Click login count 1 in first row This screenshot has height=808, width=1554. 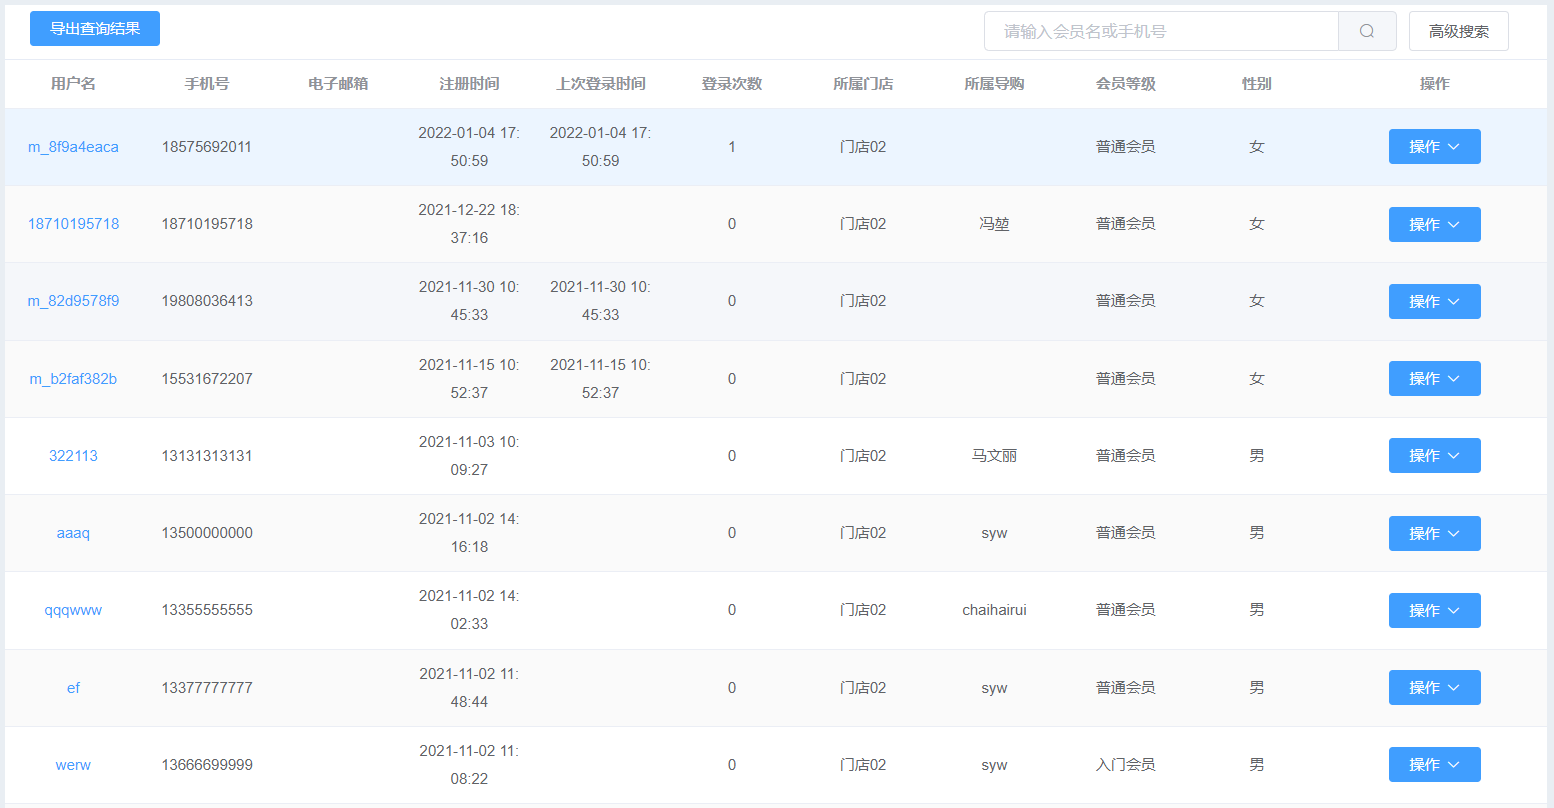[732, 147]
